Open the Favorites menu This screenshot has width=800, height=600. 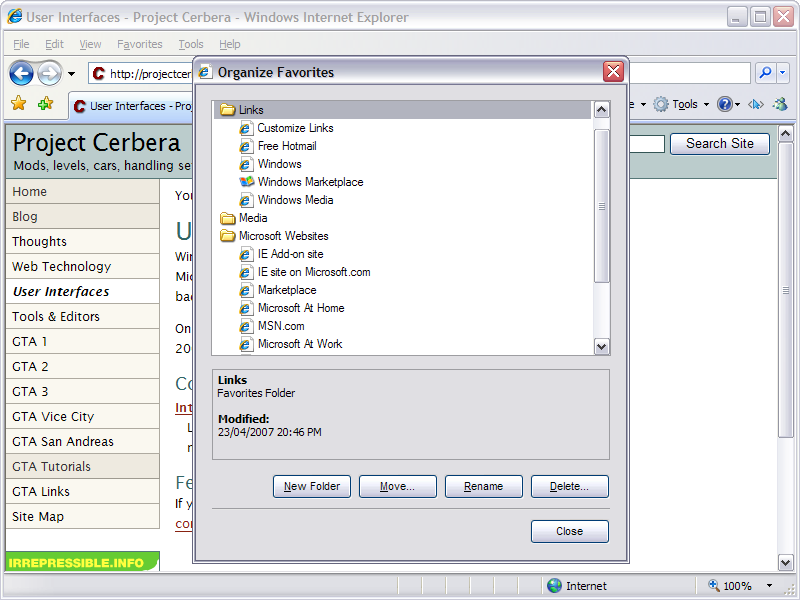[x=139, y=44]
